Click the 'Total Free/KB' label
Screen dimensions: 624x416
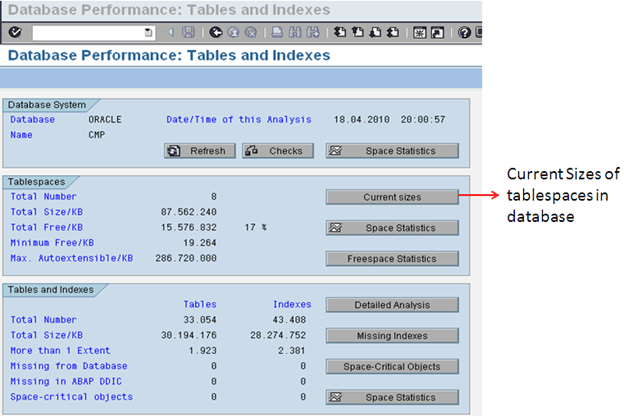coord(47,227)
